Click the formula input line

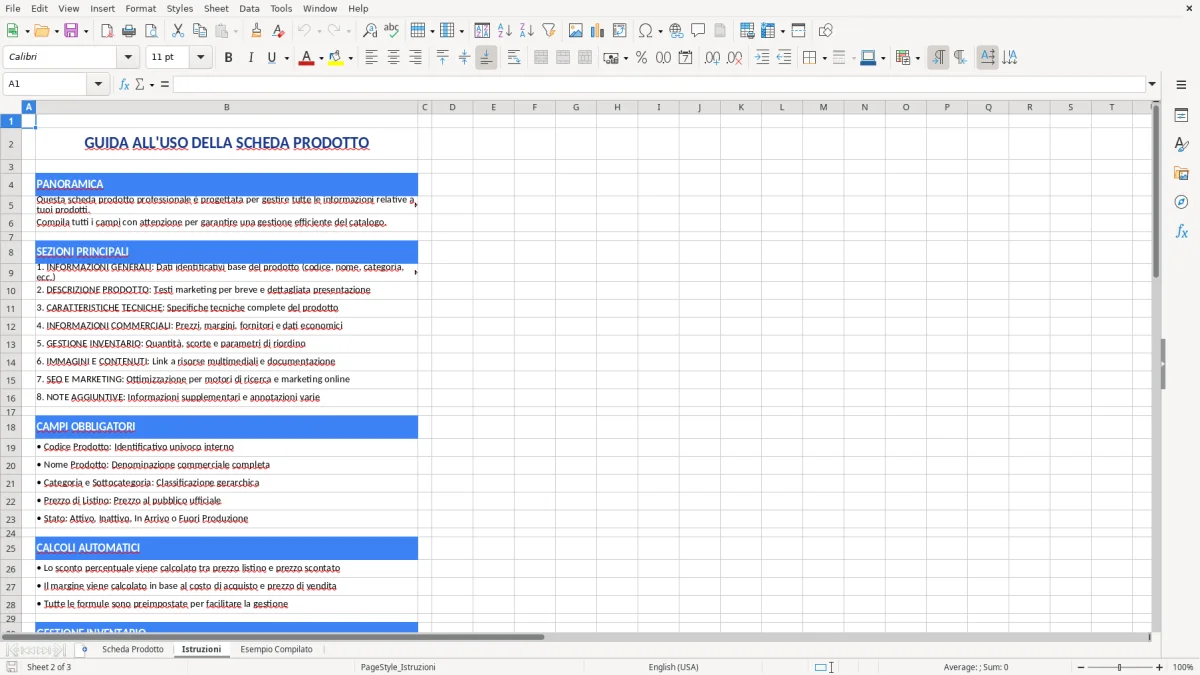pos(659,84)
